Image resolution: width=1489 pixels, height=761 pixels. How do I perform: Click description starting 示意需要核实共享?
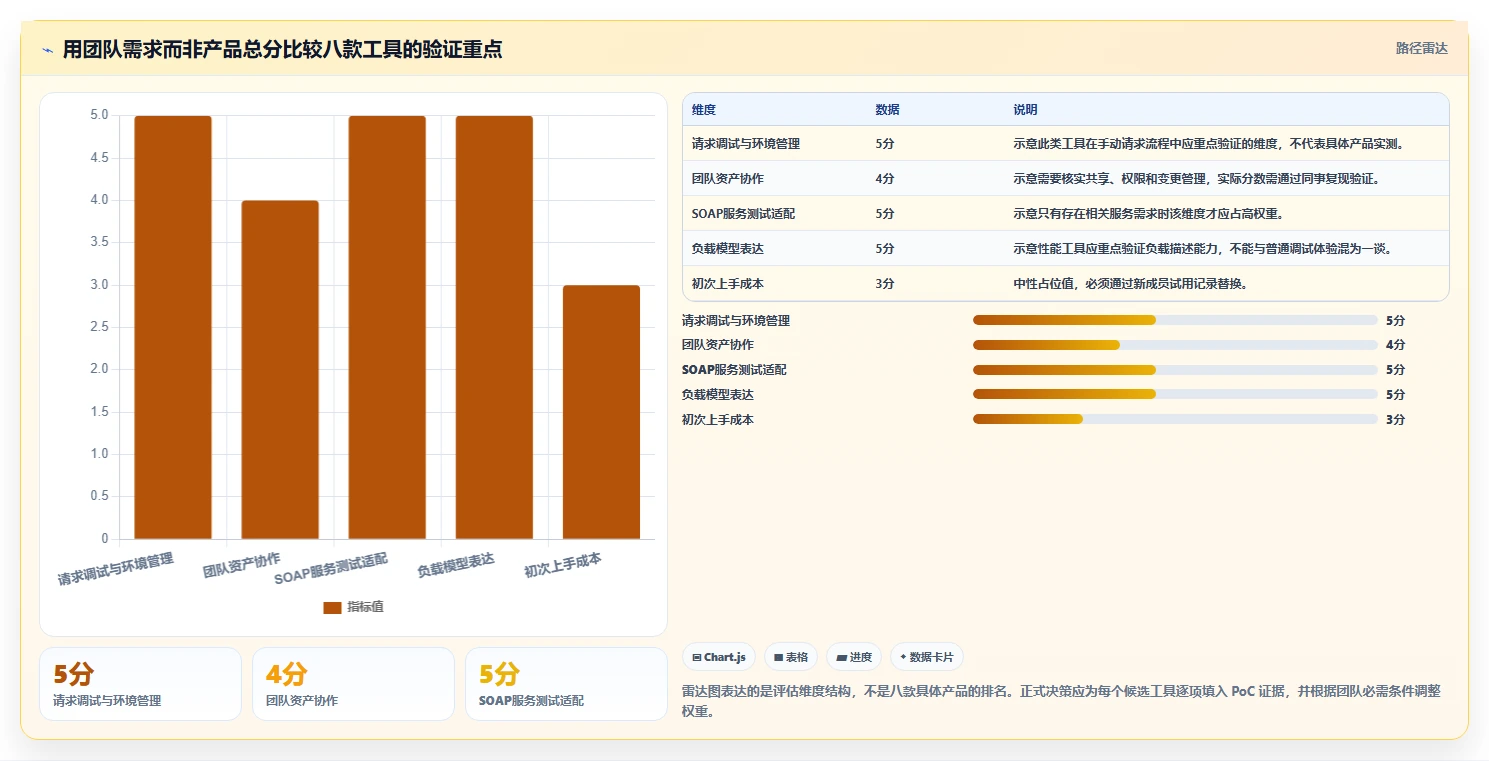coord(1197,179)
